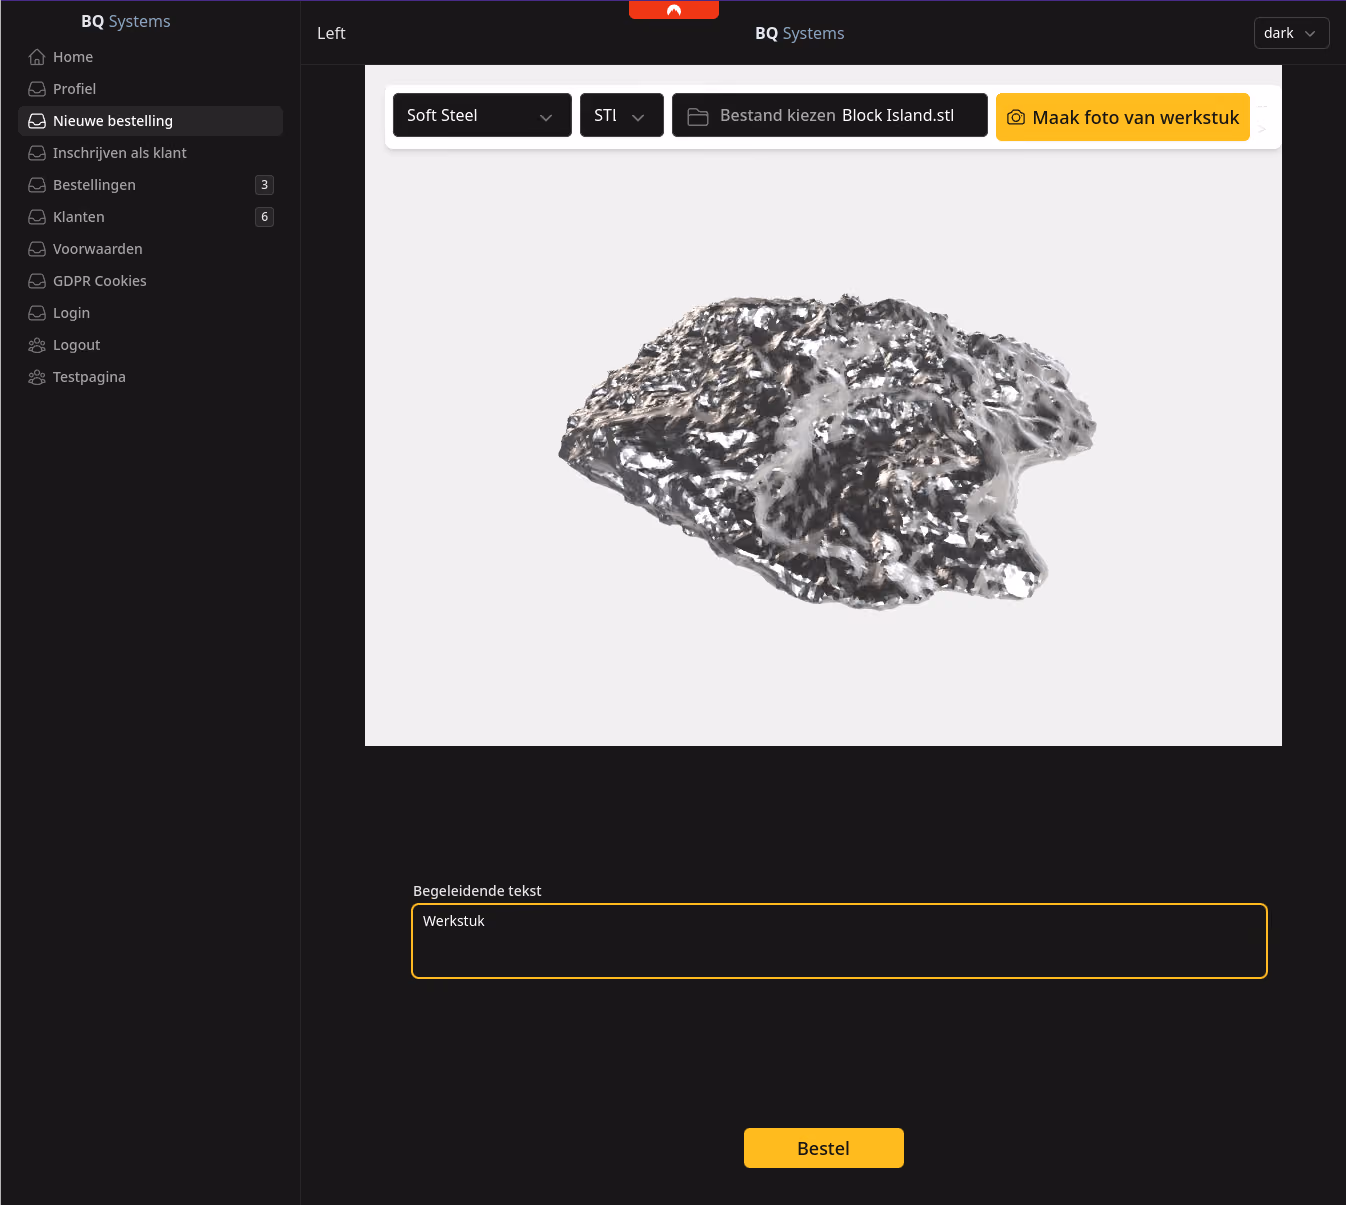This screenshot has height=1205, width=1346.
Task: Click the Bestel order button
Action: [x=824, y=1148]
